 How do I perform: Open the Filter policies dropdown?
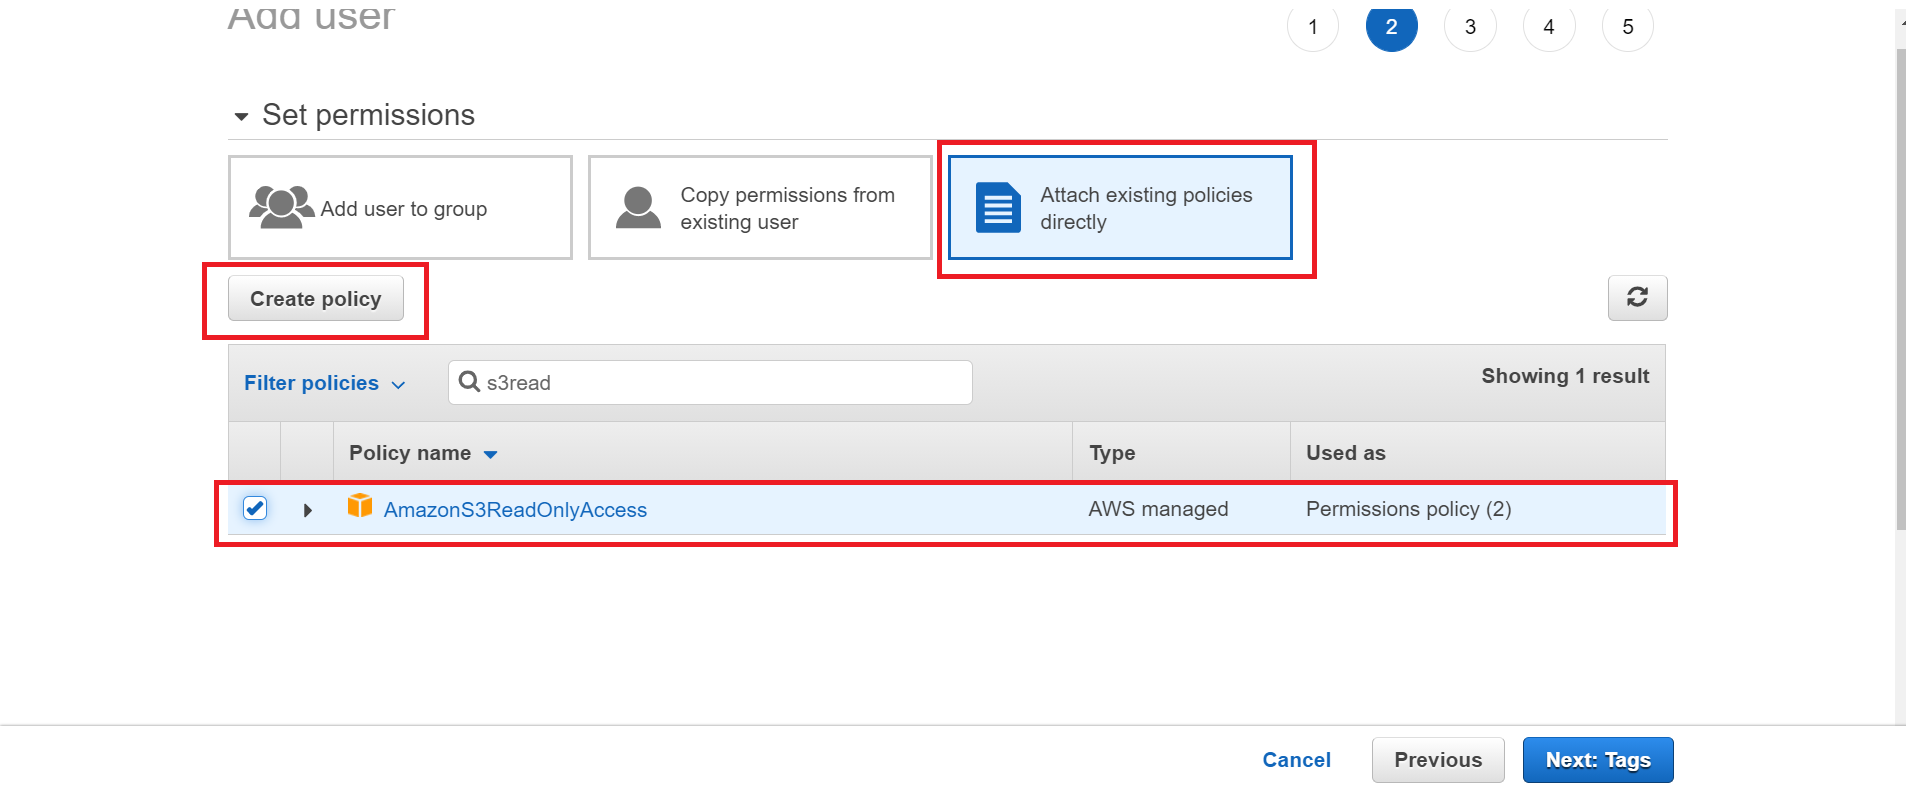point(324,383)
